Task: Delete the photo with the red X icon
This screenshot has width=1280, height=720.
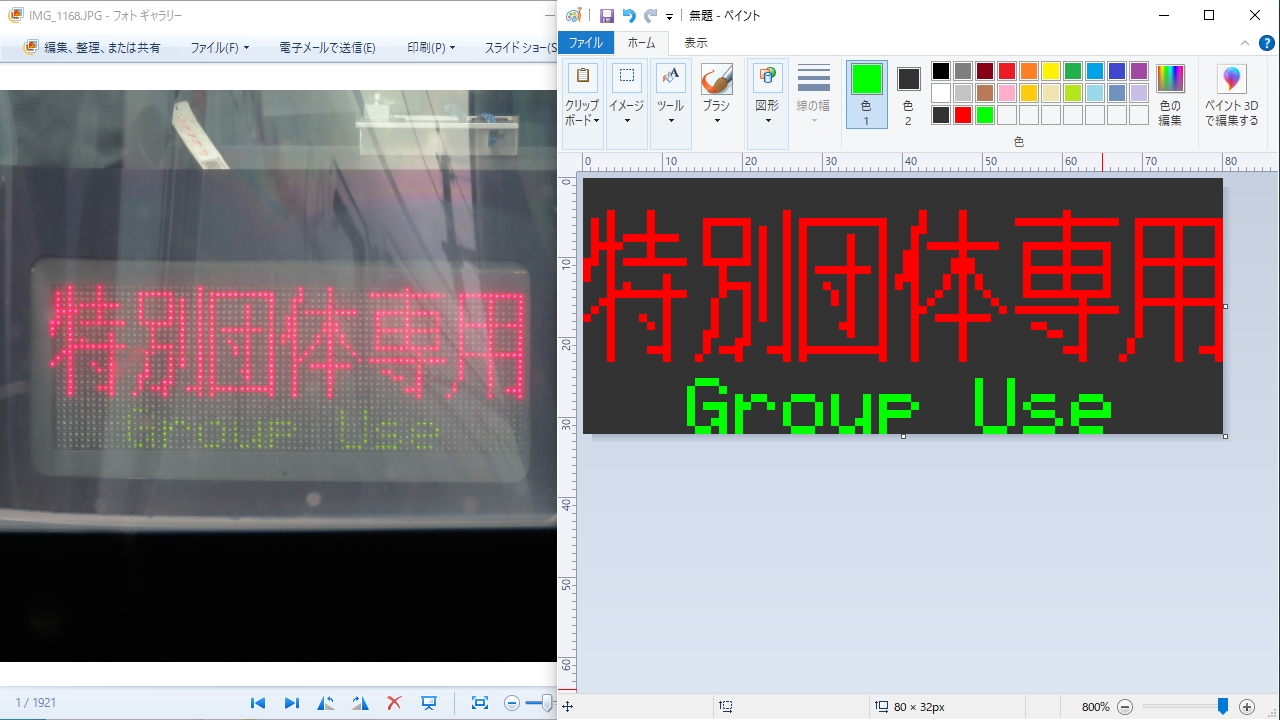Action: (394, 703)
